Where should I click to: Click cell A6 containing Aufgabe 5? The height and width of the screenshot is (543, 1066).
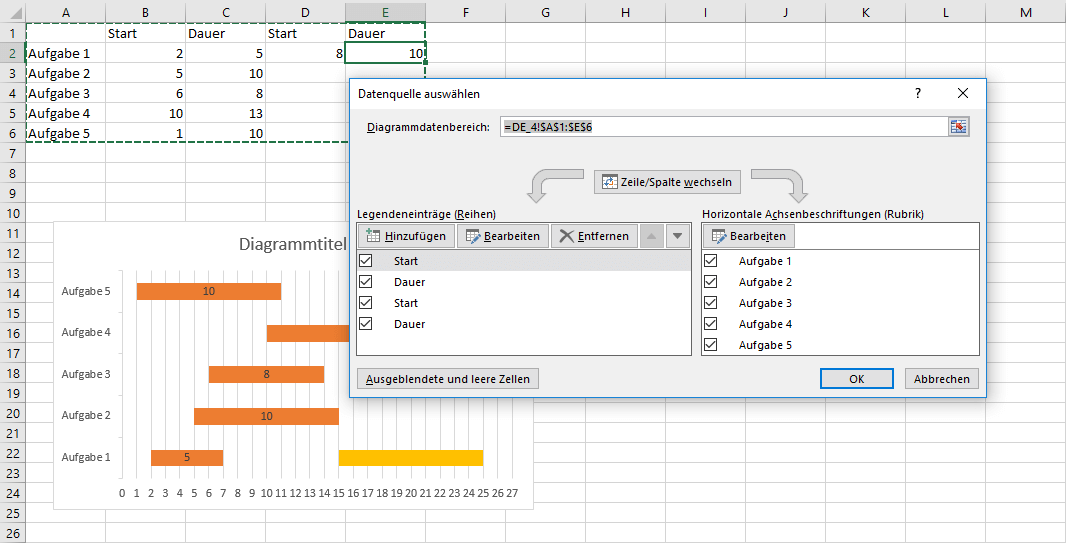point(66,133)
